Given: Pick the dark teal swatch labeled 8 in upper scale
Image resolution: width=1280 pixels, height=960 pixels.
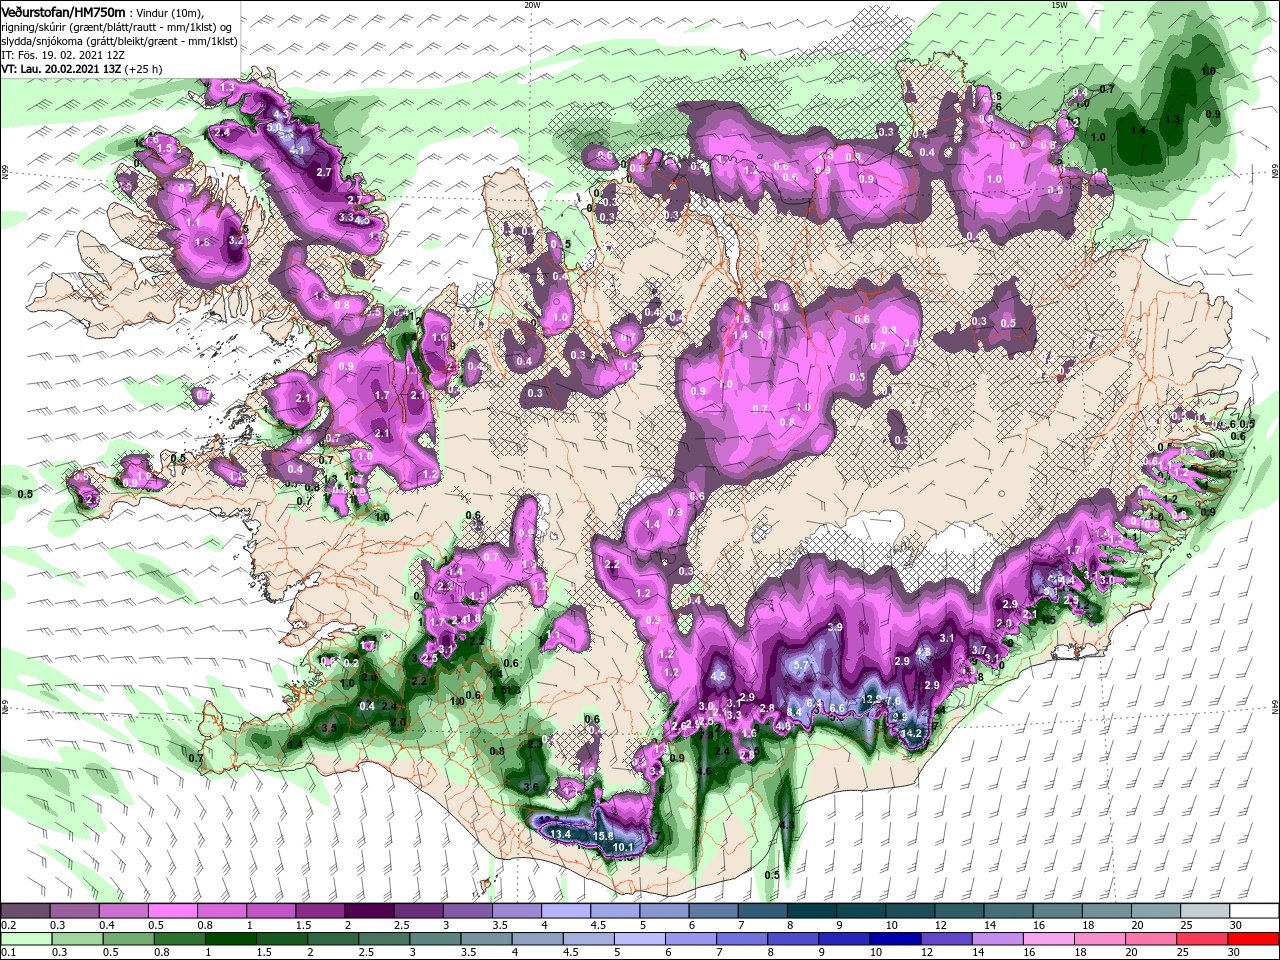Looking at the screenshot, I should coord(811,911).
